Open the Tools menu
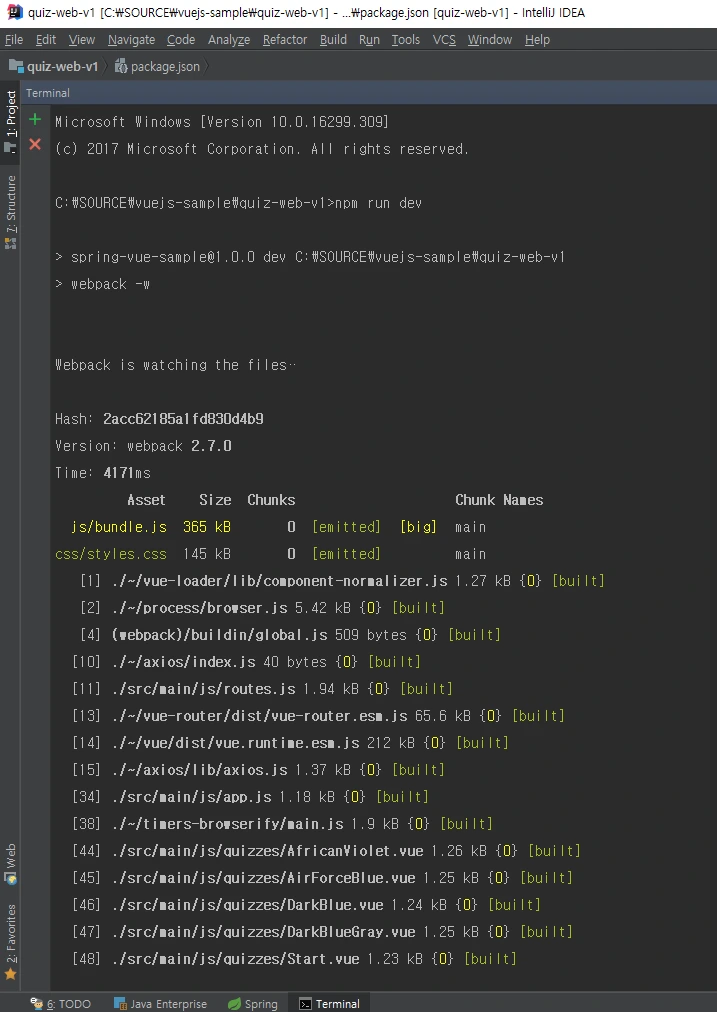This screenshot has height=1012, width=717. coord(405,40)
